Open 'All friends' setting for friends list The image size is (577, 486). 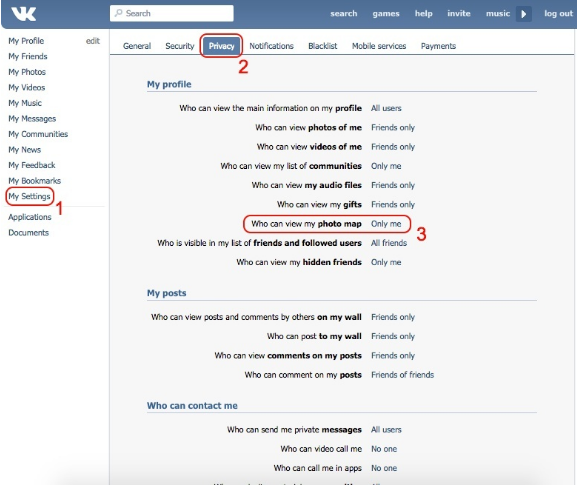click(389, 243)
